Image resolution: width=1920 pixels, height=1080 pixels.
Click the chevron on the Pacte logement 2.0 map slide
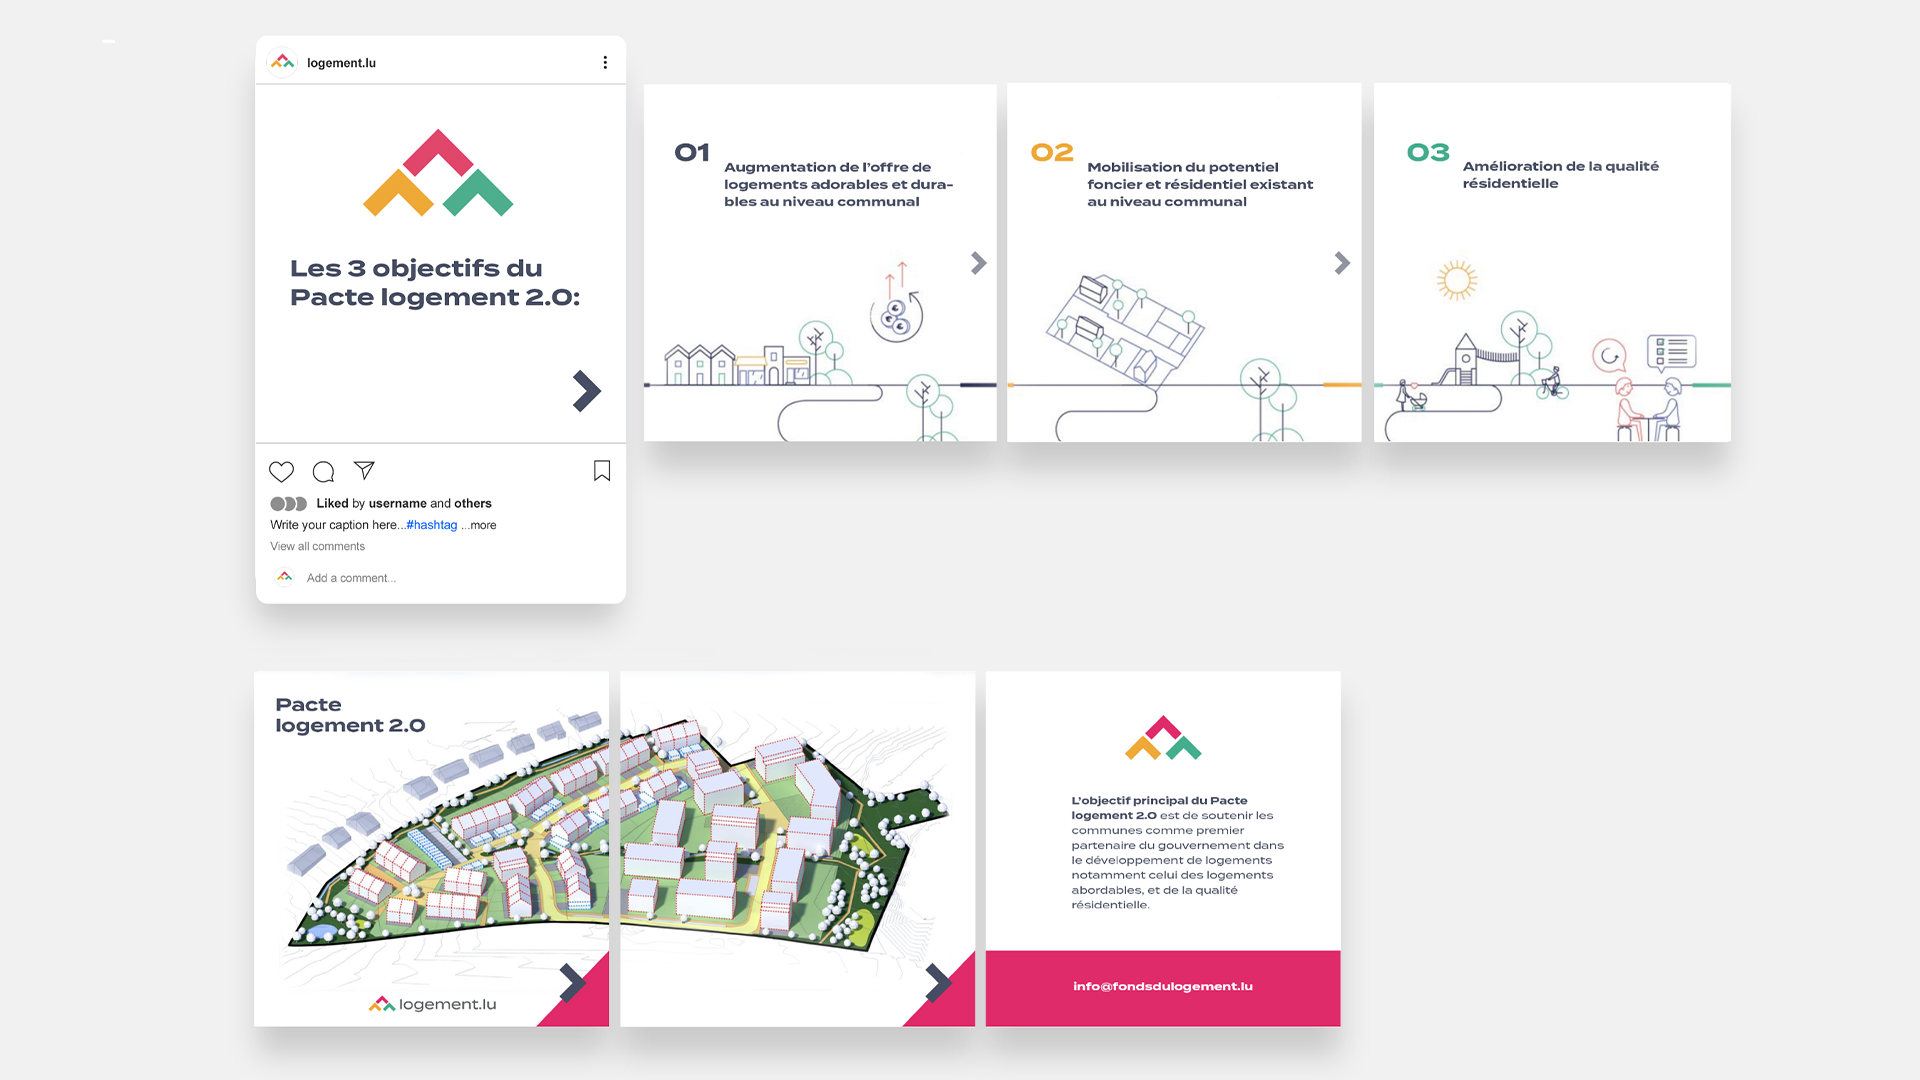point(572,984)
